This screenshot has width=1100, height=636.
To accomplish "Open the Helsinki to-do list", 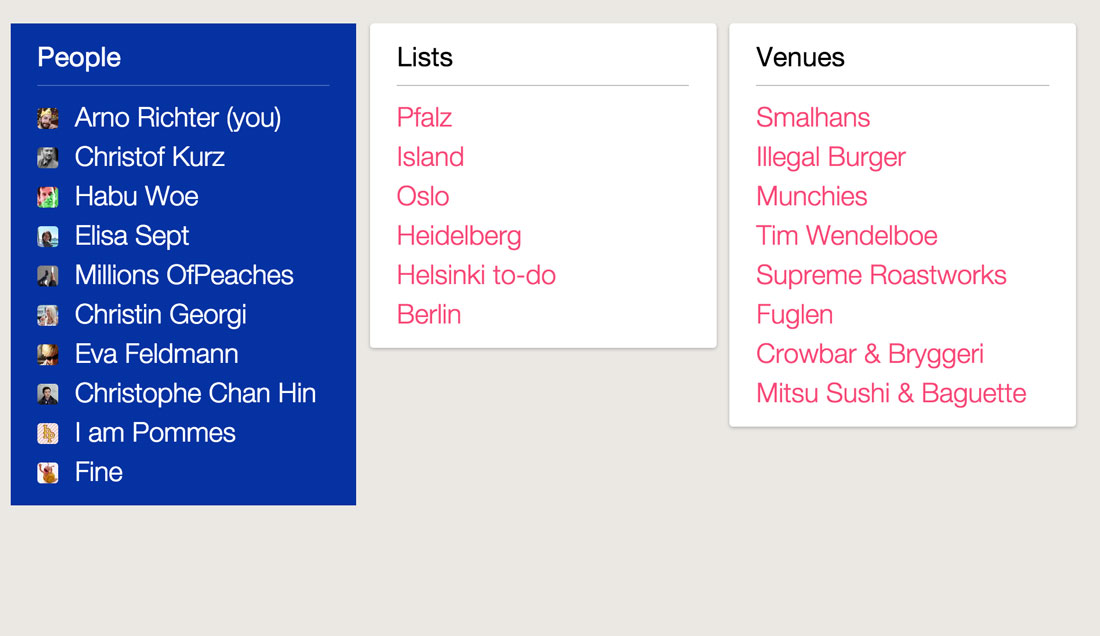I will pos(476,275).
